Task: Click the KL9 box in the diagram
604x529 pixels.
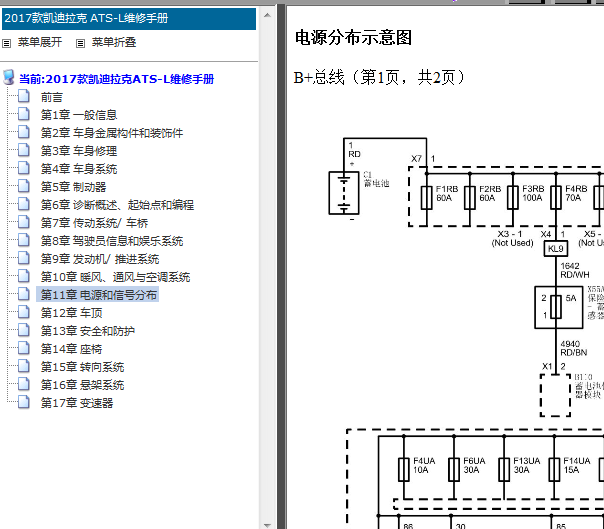Action: (x=555, y=249)
